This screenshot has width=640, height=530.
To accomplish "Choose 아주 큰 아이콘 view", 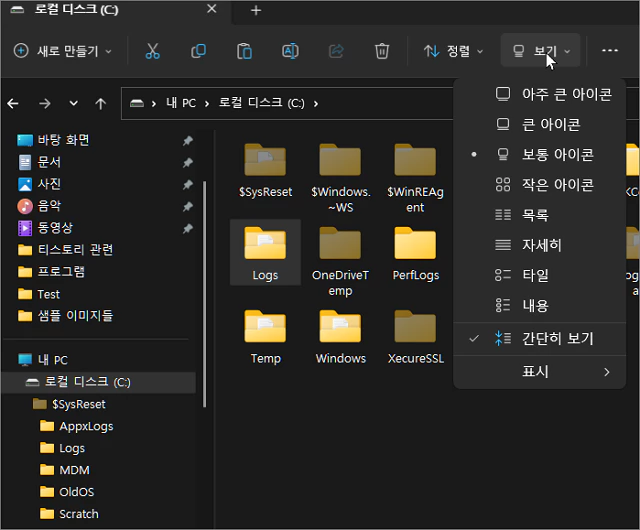I will (540, 94).
